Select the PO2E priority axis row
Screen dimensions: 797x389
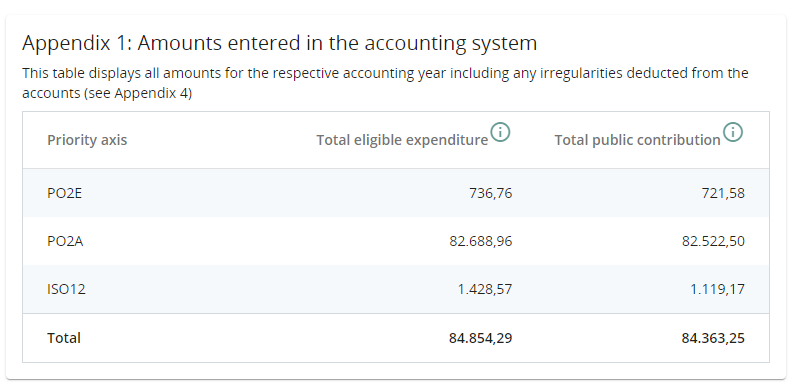pyautogui.click(x=396, y=193)
